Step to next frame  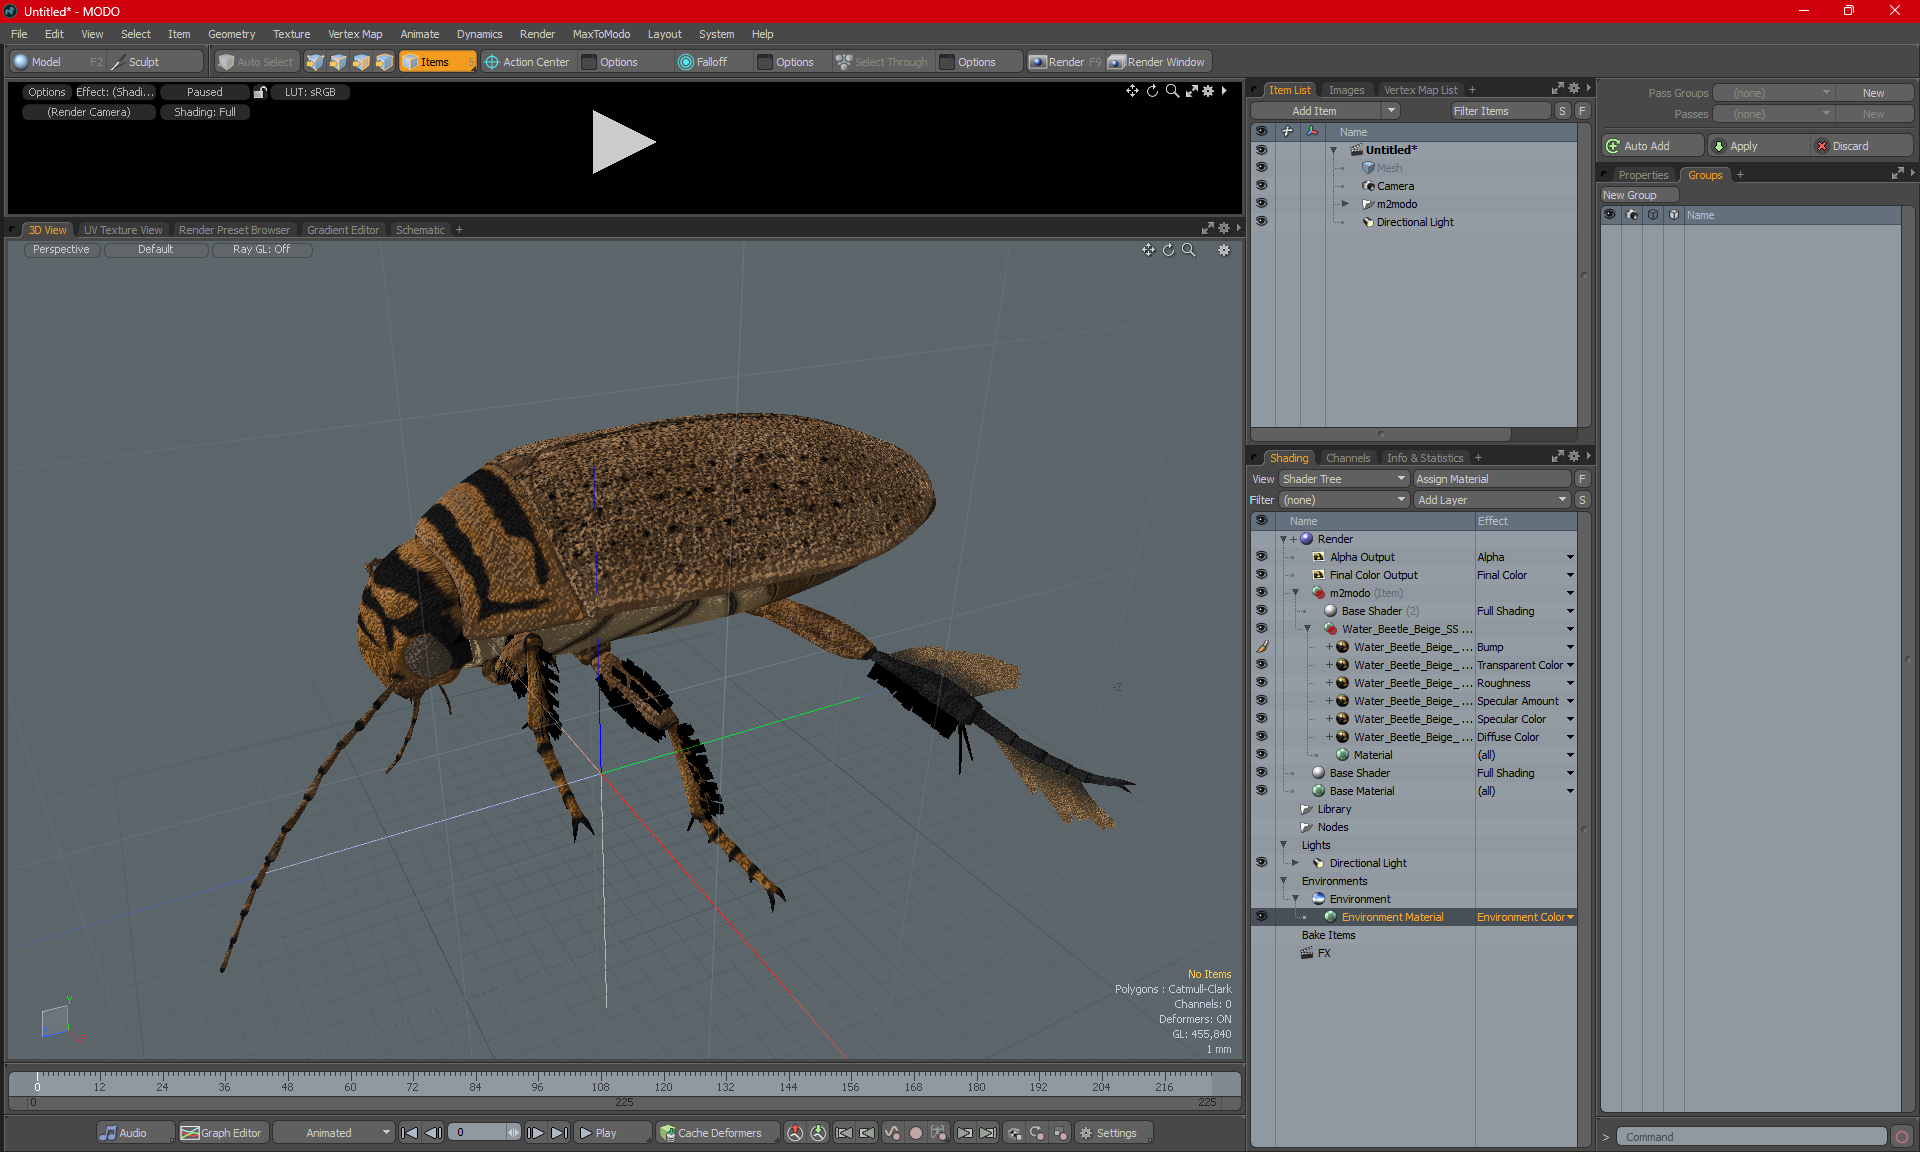(536, 1133)
